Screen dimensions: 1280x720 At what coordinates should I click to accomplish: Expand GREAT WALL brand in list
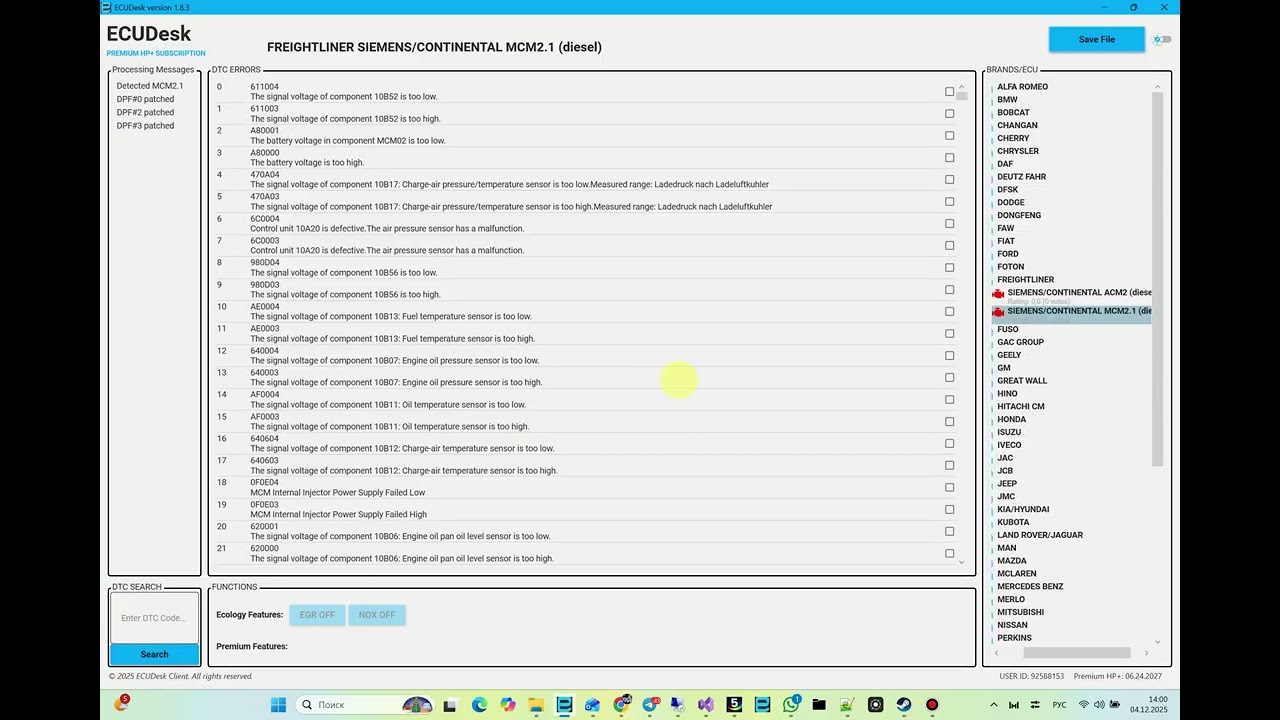click(1022, 381)
